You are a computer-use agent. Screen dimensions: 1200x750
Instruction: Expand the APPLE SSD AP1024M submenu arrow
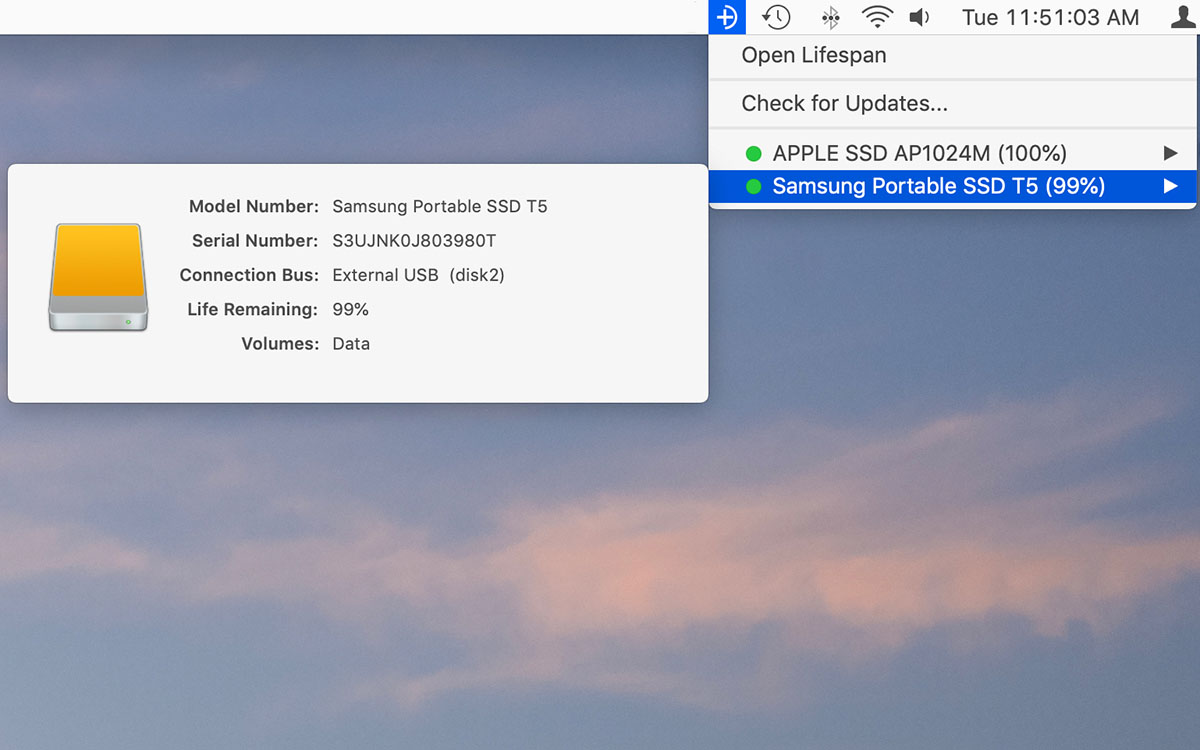[x=1170, y=153]
